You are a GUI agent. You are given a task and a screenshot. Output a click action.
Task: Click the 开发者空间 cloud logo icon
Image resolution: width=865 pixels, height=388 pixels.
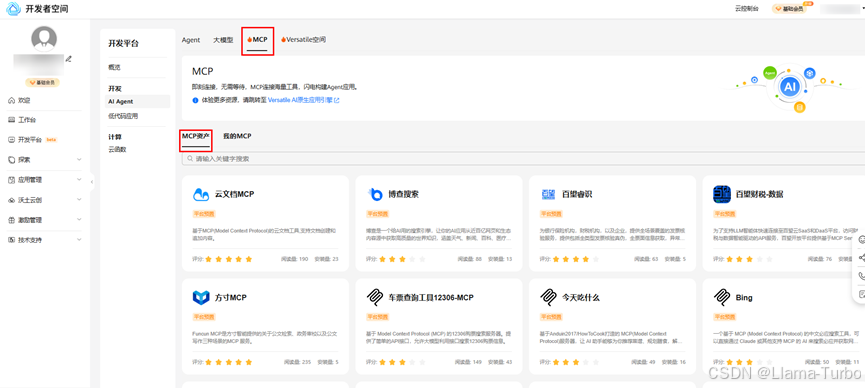tap(13, 9)
